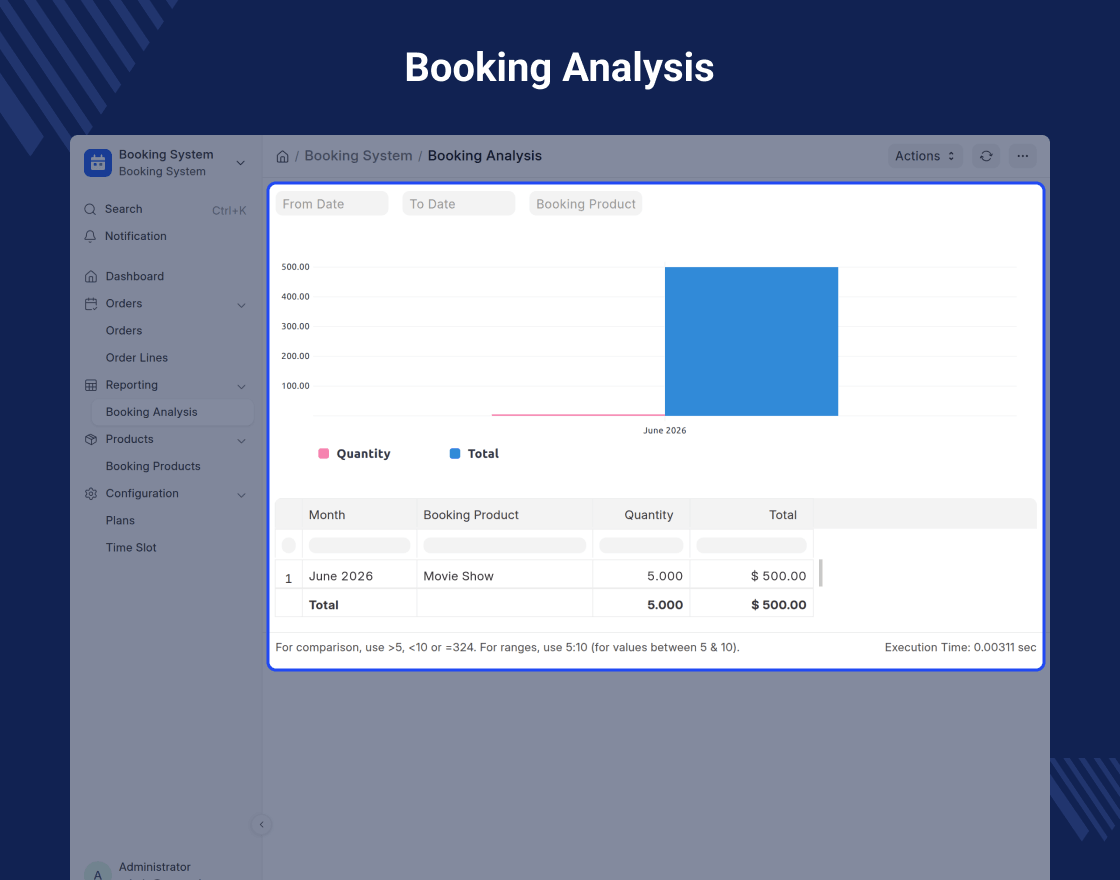This screenshot has width=1120, height=880.
Task: Click the Booking Product filter field
Action: (586, 204)
